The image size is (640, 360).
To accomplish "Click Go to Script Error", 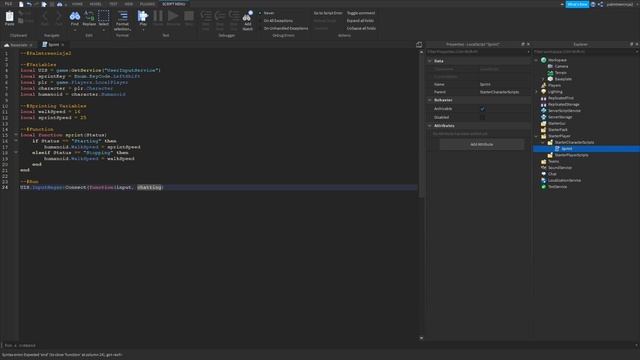I will [x=328, y=13].
